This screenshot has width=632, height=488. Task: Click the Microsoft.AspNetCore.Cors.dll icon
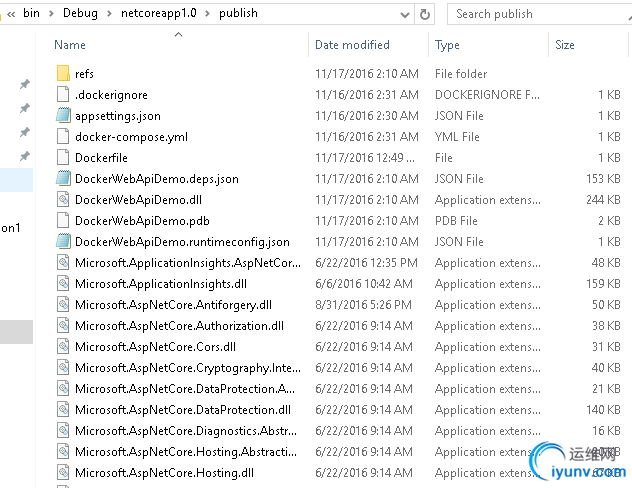(63, 346)
